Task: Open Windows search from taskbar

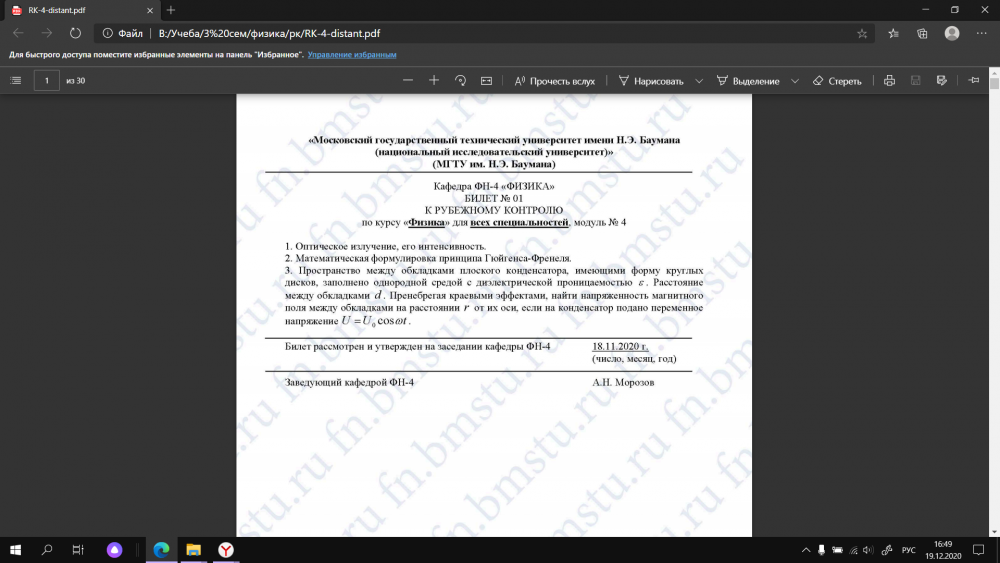Action: click(47, 550)
